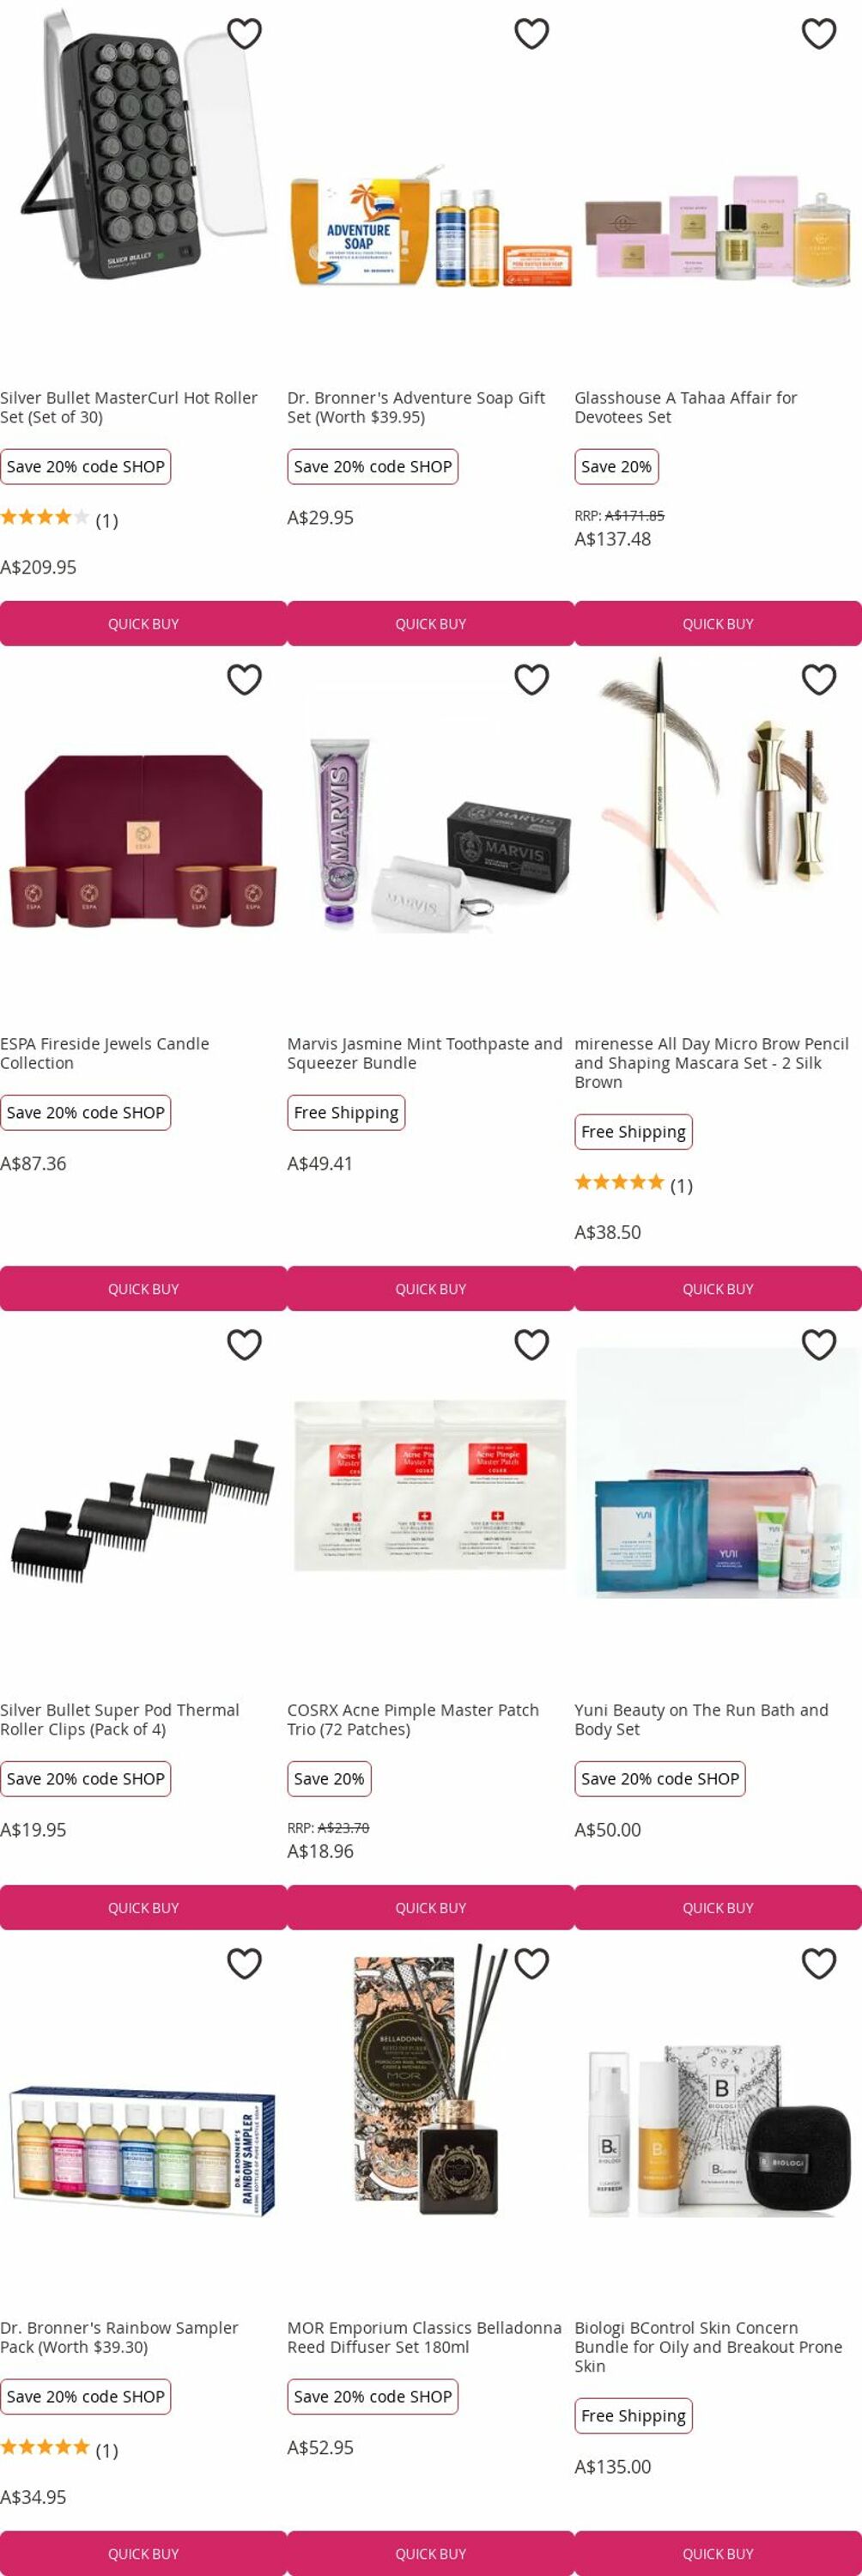This screenshot has width=862, height=2576.
Task: Open the ESPA Fireside Jewels Candle Collection title link
Action: (105, 1053)
